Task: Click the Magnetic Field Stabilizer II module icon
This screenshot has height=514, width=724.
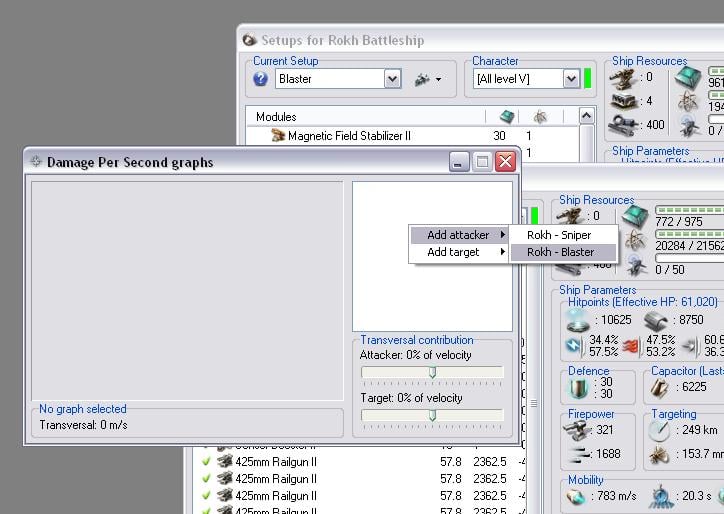Action: pyautogui.click(x=278, y=136)
